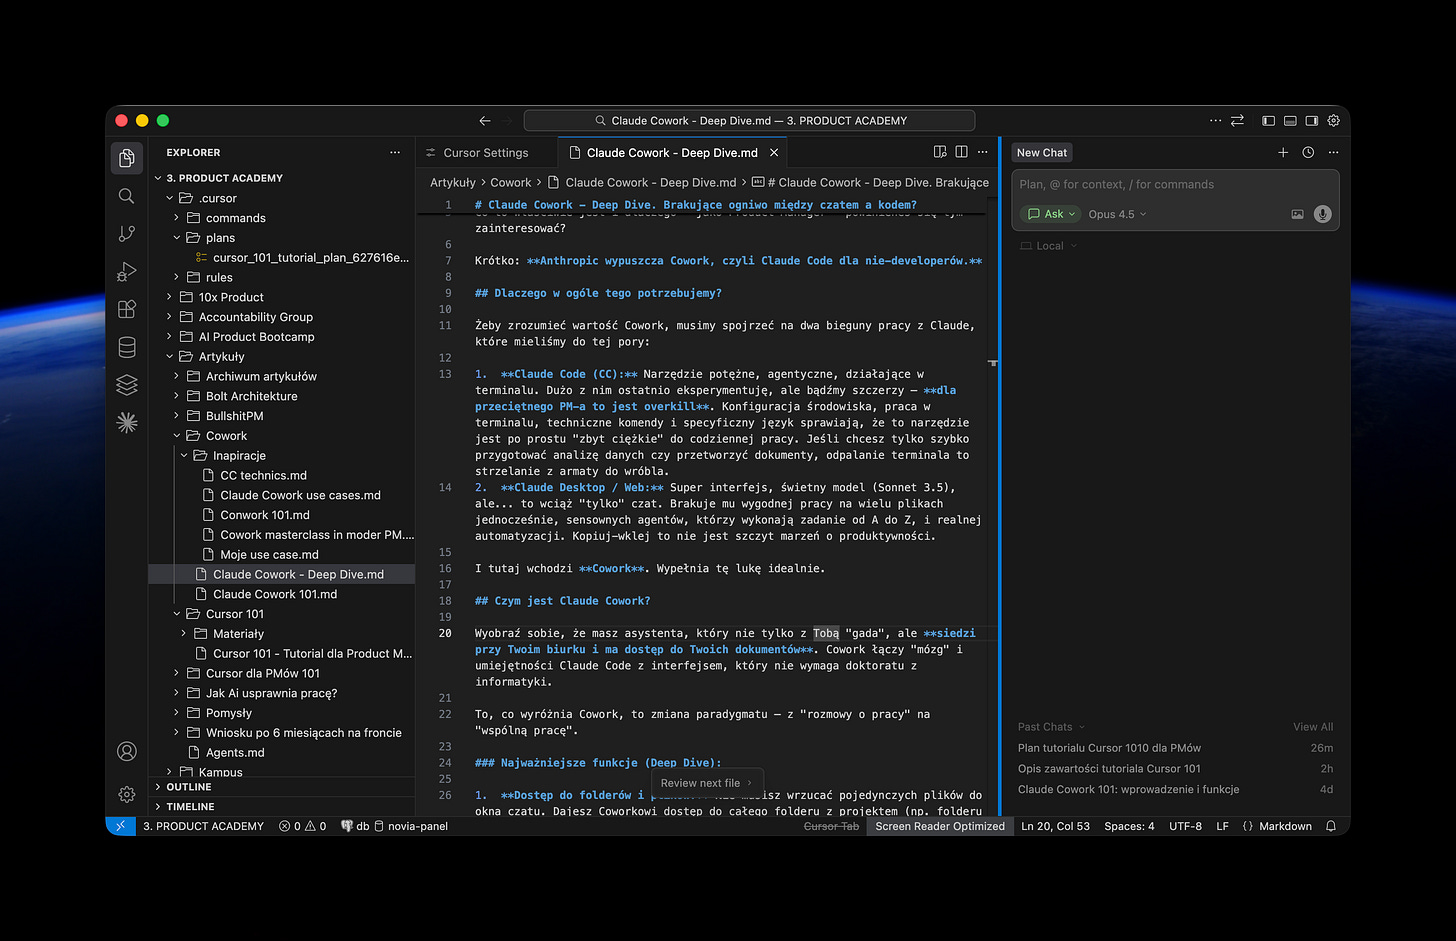Open the Opus 4.5 model dropdown
The image size is (1456, 941).
tap(1117, 214)
